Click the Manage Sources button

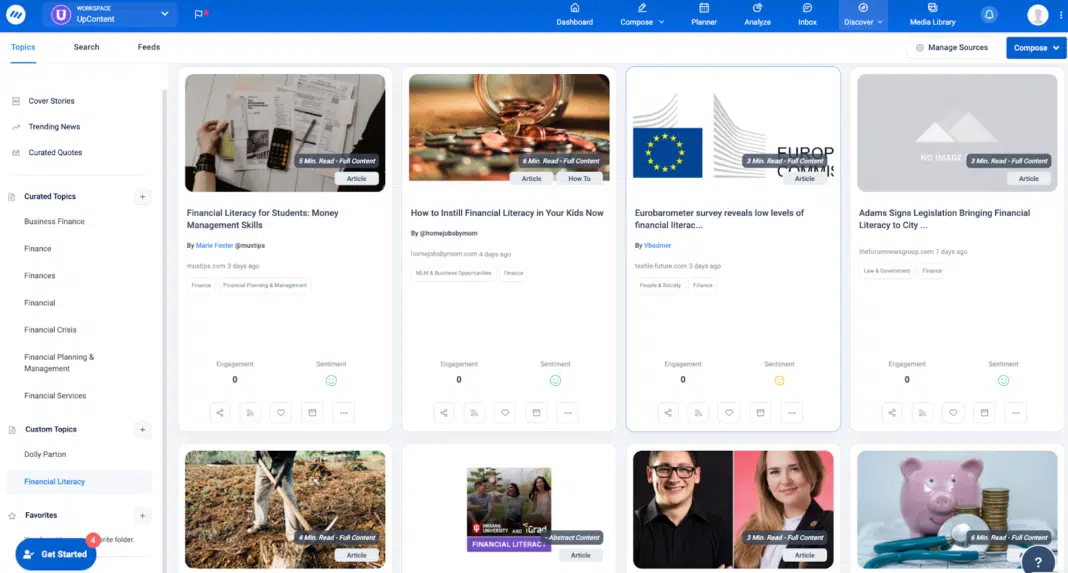pos(952,48)
